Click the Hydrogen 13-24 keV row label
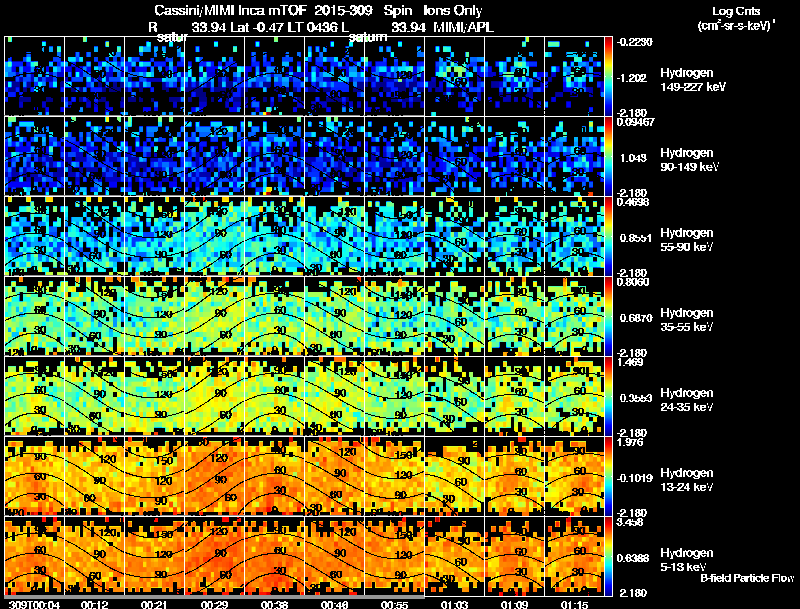The image size is (800, 609). click(686, 479)
